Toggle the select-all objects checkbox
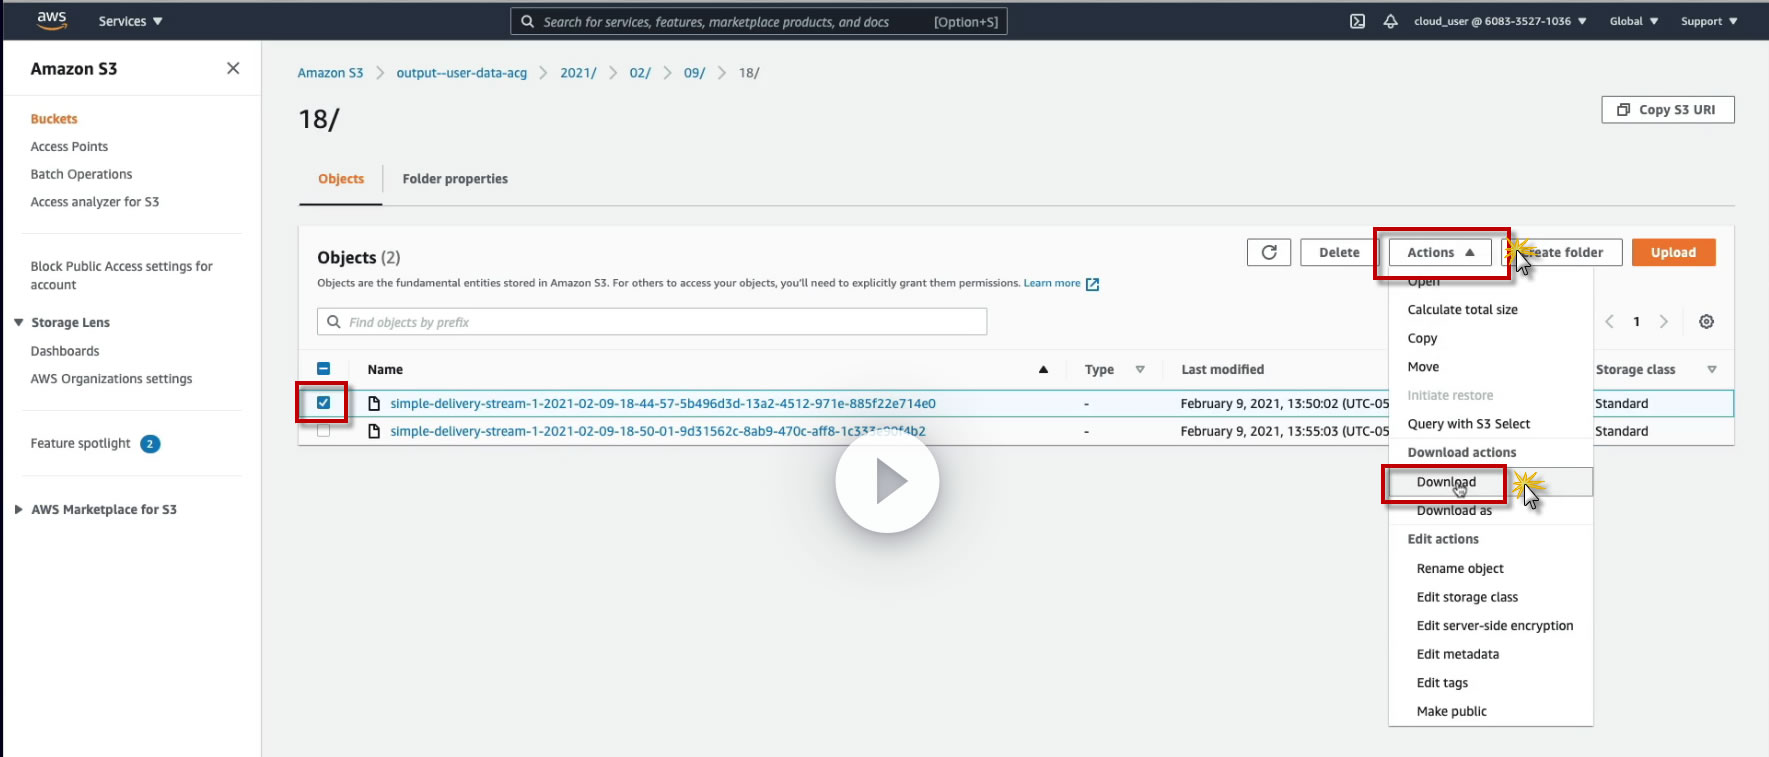The height and width of the screenshot is (757, 1769). pyautogui.click(x=323, y=369)
